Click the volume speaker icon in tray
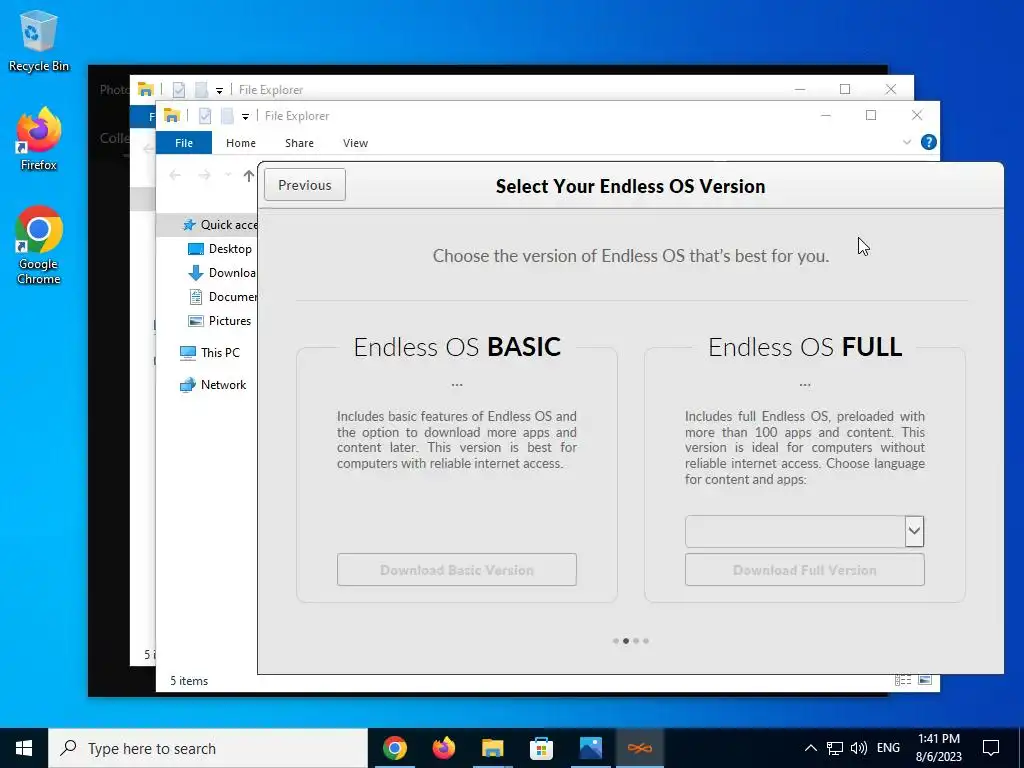1024x768 pixels. coord(859,748)
